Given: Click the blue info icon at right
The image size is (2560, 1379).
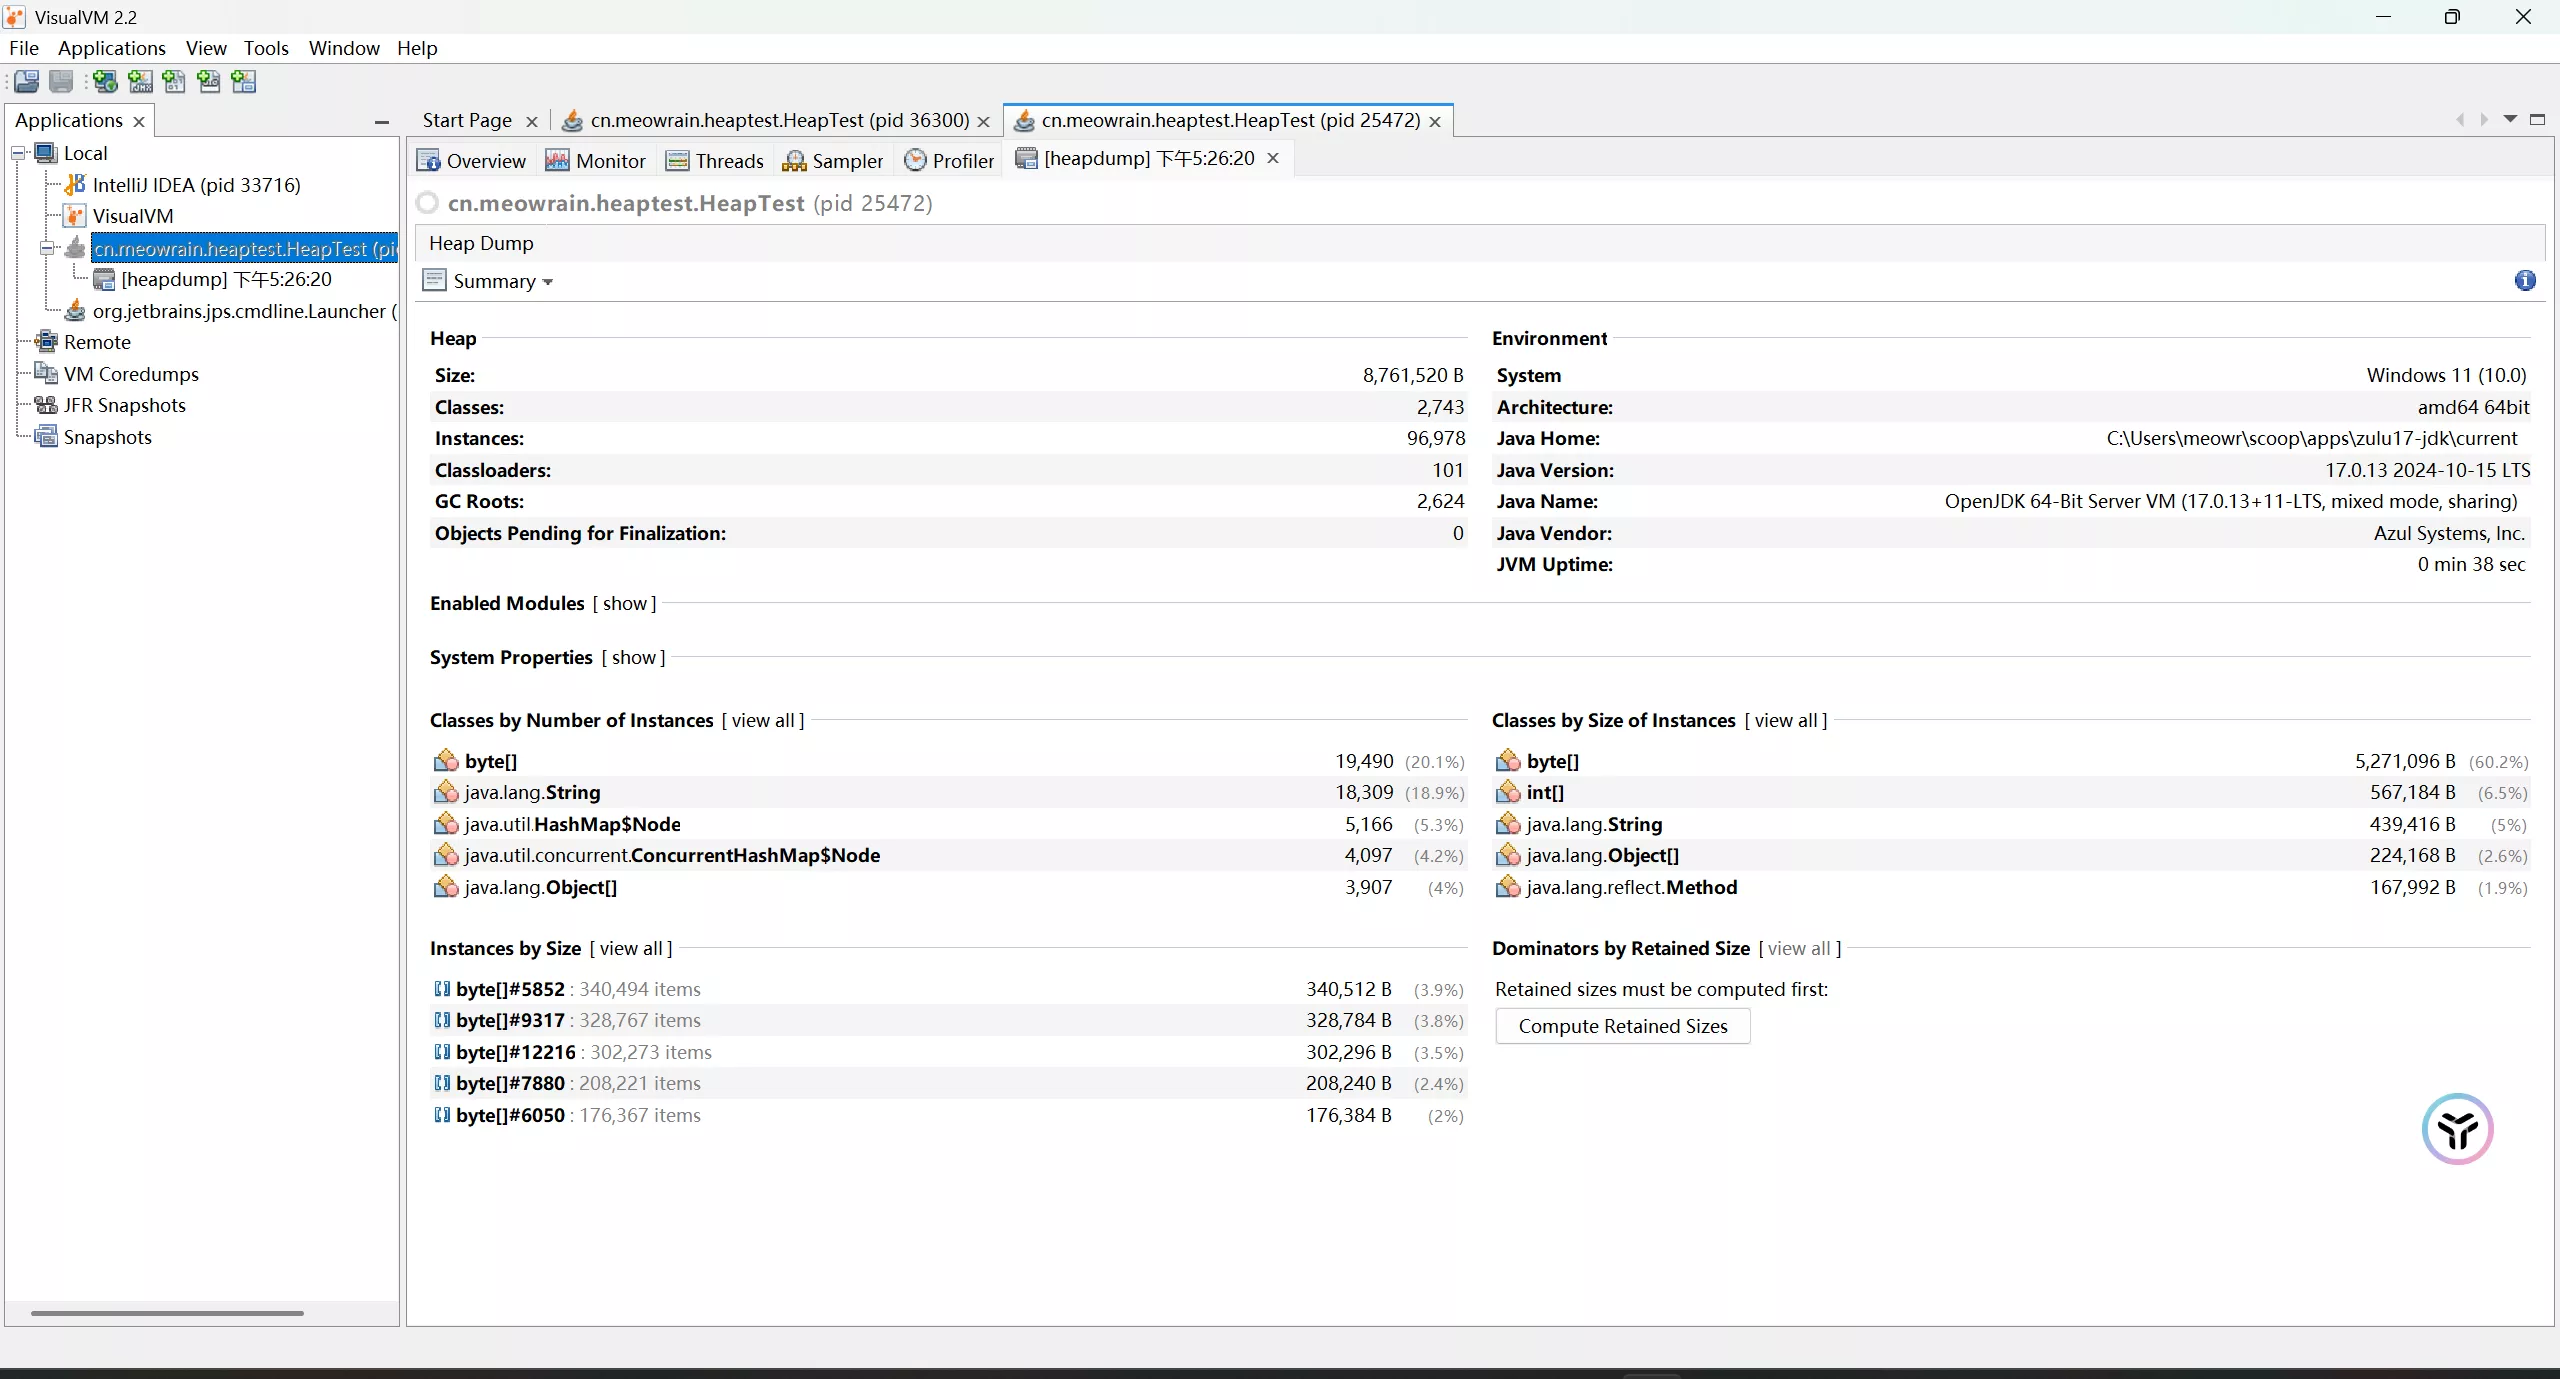Looking at the screenshot, I should tap(2524, 281).
